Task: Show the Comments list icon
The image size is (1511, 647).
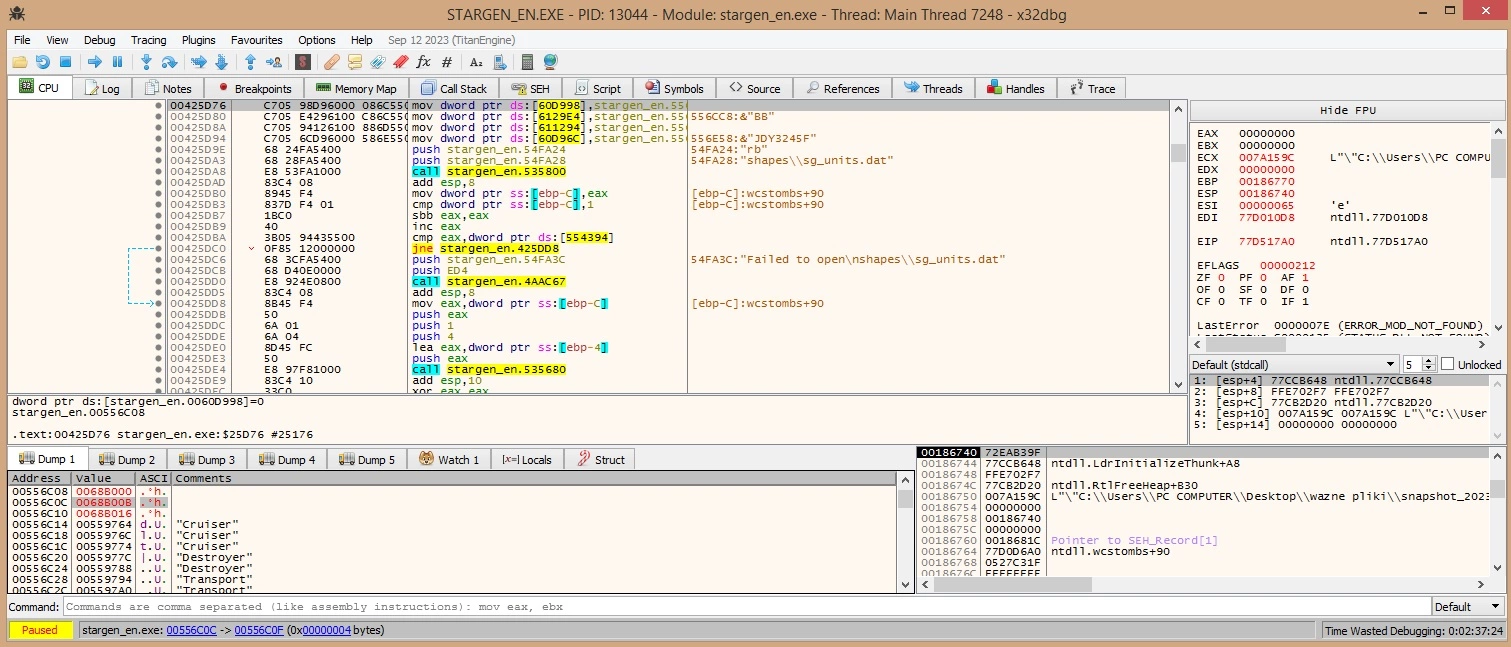Action: [x=355, y=62]
